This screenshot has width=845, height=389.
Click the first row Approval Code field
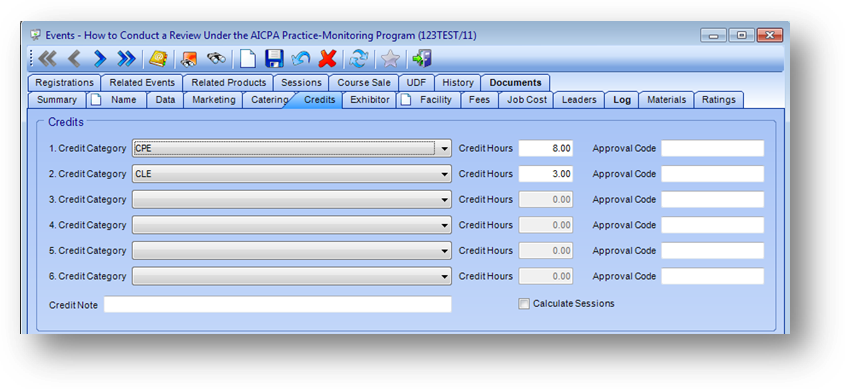point(712,149)
